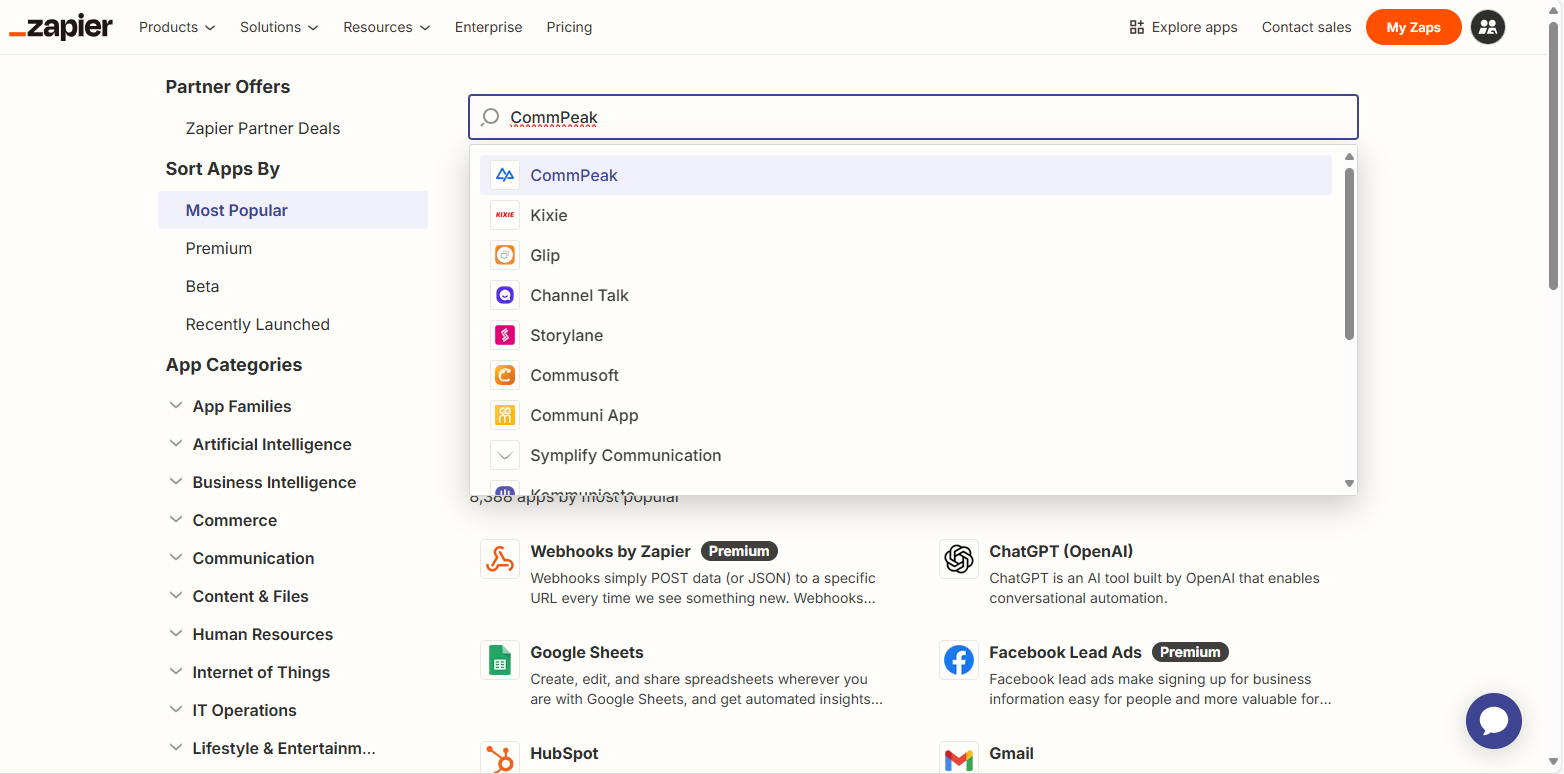This screenshot has width=1564, height=774.
Task: Select the Symplify Communication suggestion
Action: point(906,455)
